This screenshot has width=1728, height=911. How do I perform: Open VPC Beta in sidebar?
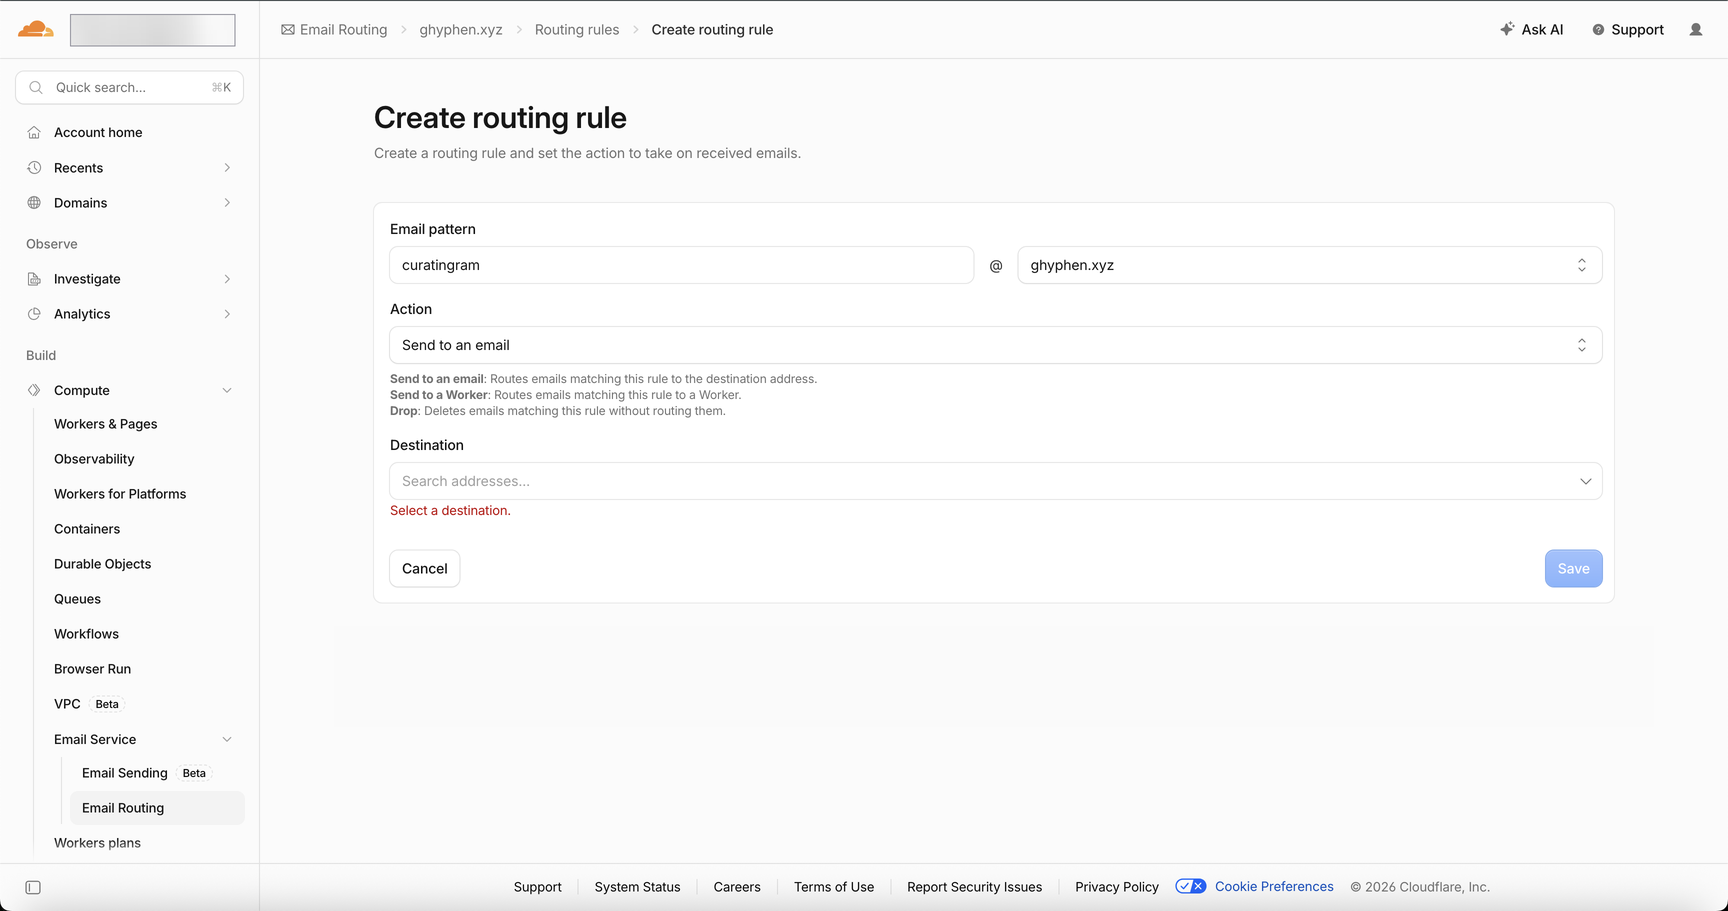tap(88, 704)
